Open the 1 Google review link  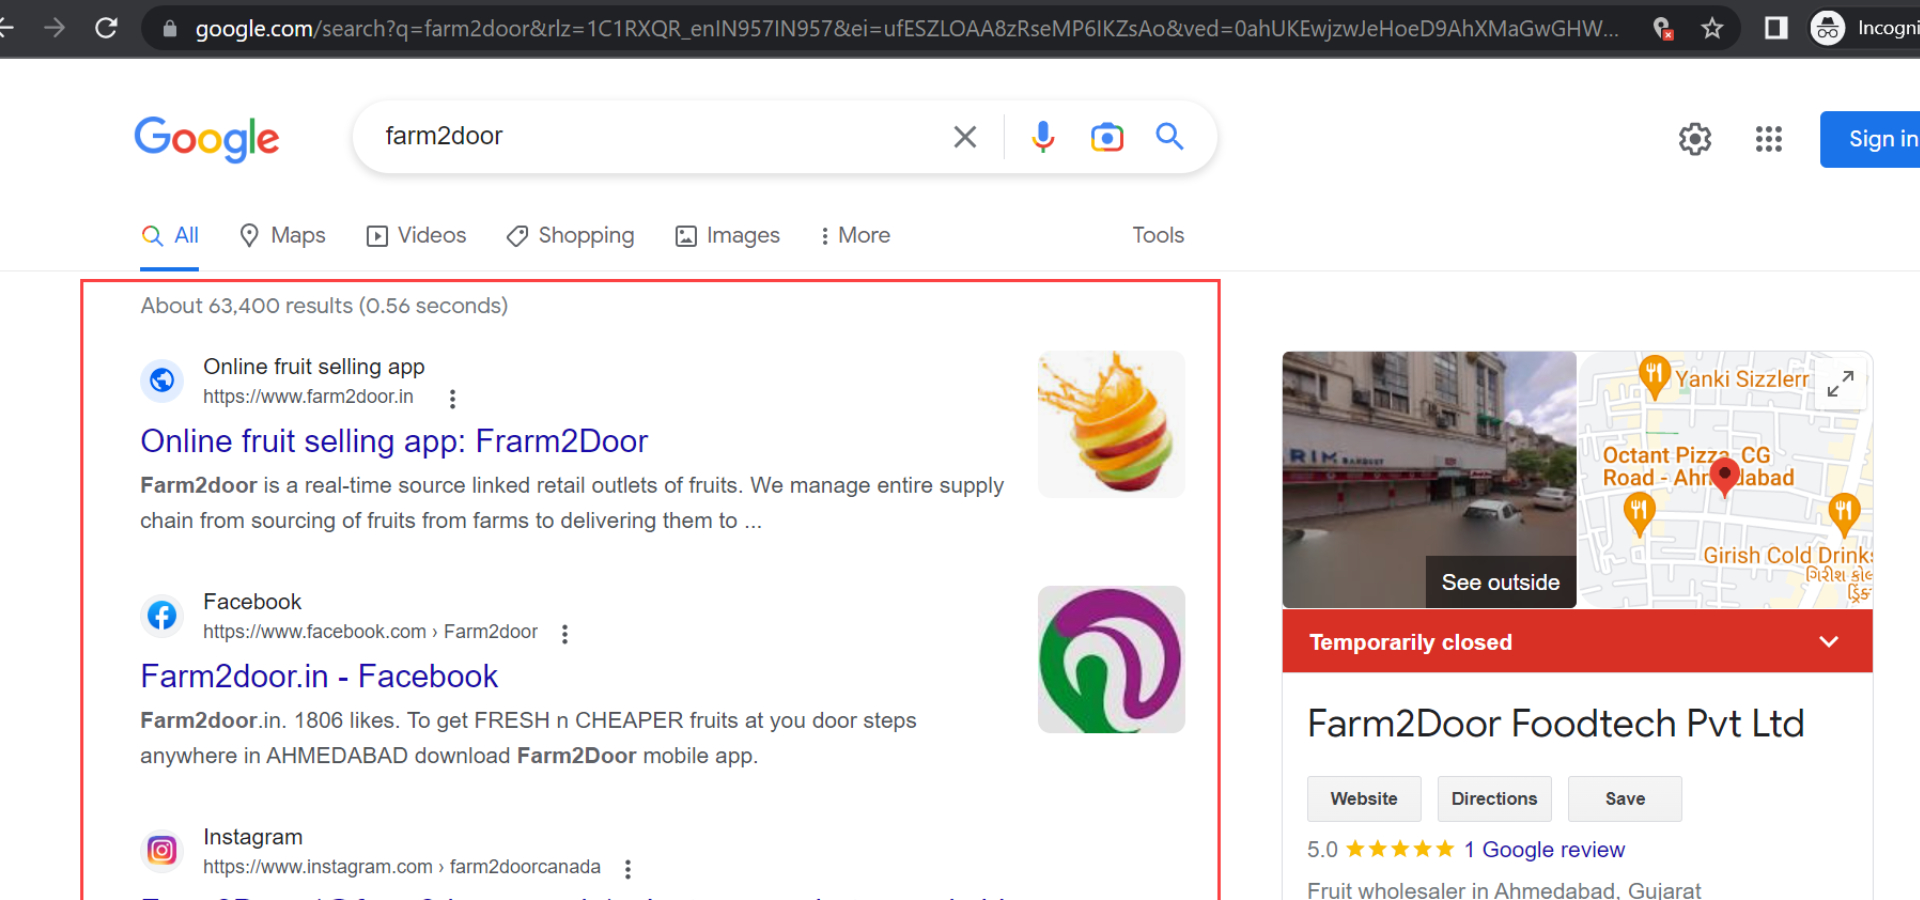tap(1544, 849)
